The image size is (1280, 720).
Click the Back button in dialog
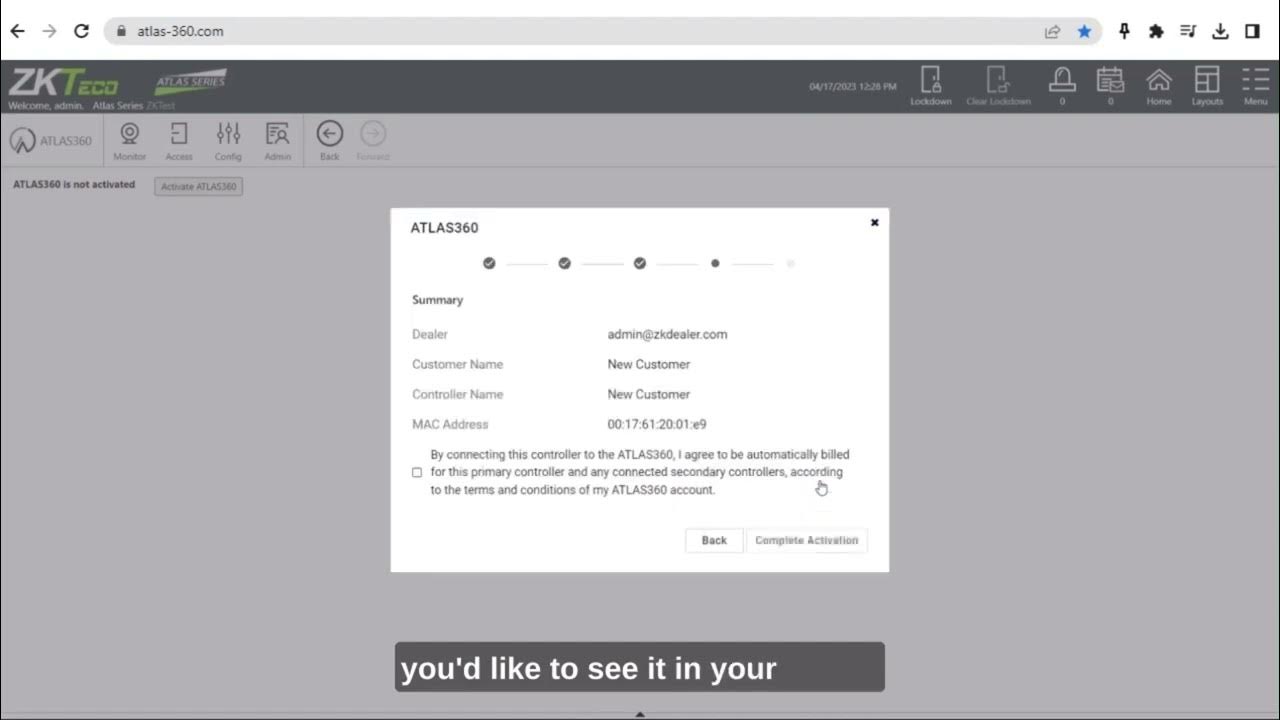point(714,540)
